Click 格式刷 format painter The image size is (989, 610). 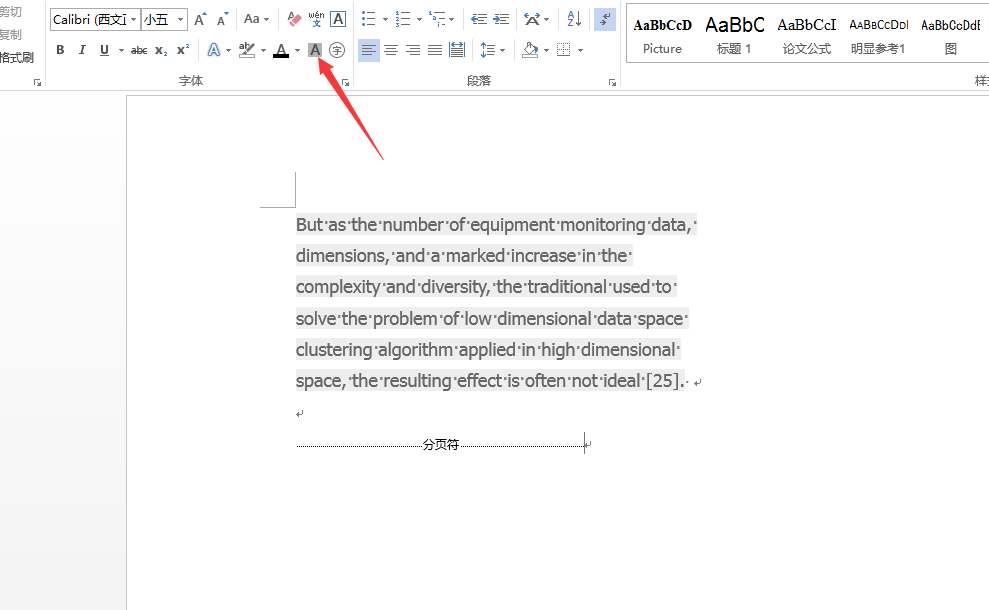point(16,57)
